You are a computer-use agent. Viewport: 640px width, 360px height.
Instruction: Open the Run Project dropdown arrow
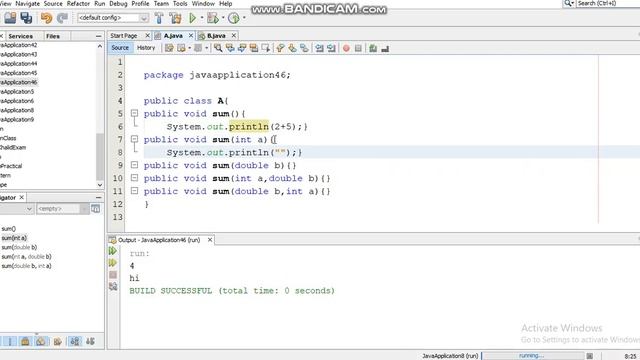pyautogui.click(x=202, y=18)
